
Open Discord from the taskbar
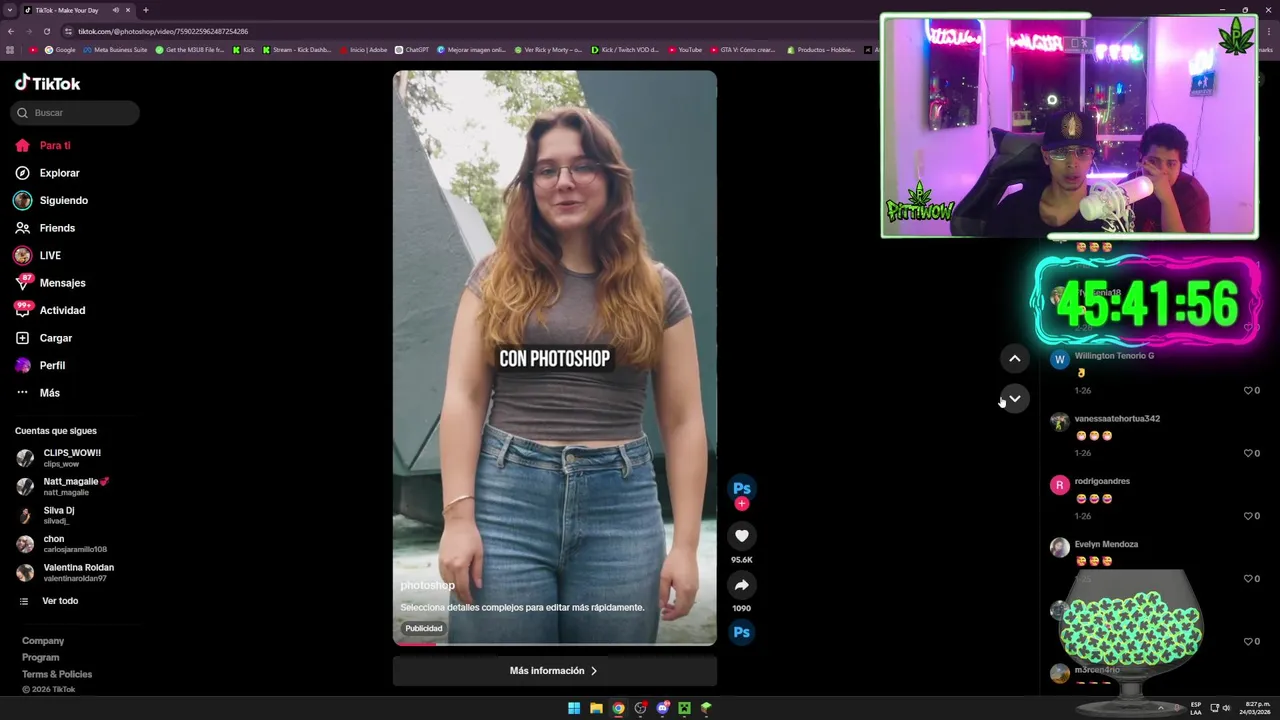[662, 708]
